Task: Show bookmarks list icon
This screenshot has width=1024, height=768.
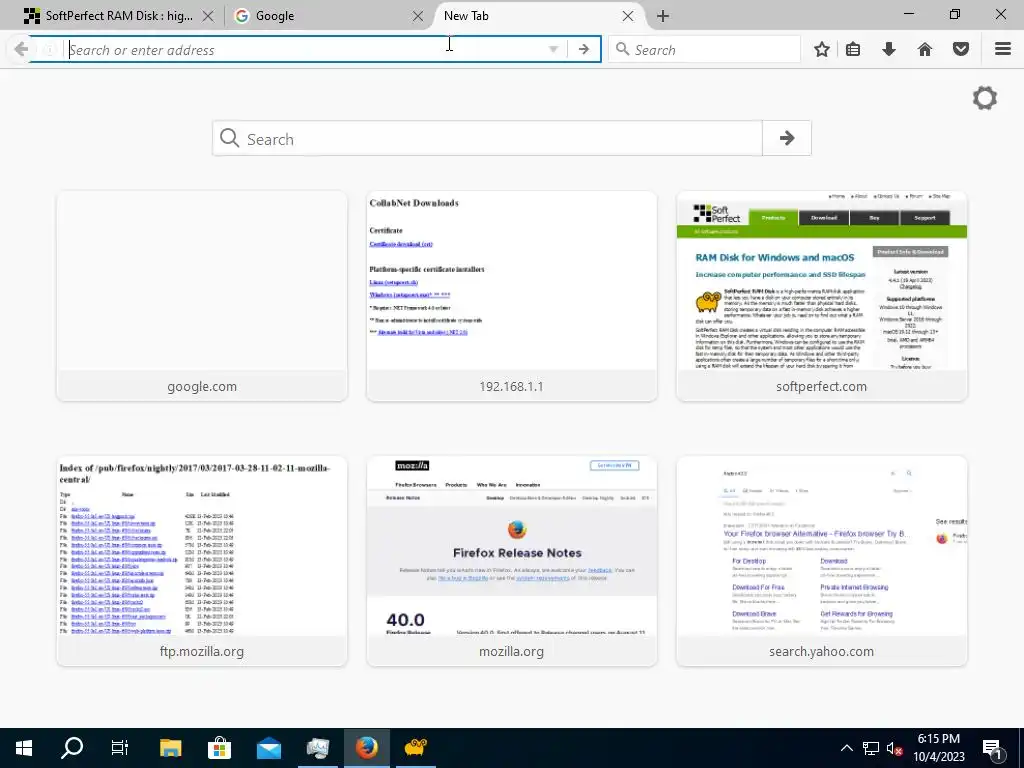Action: coord(853,50)
